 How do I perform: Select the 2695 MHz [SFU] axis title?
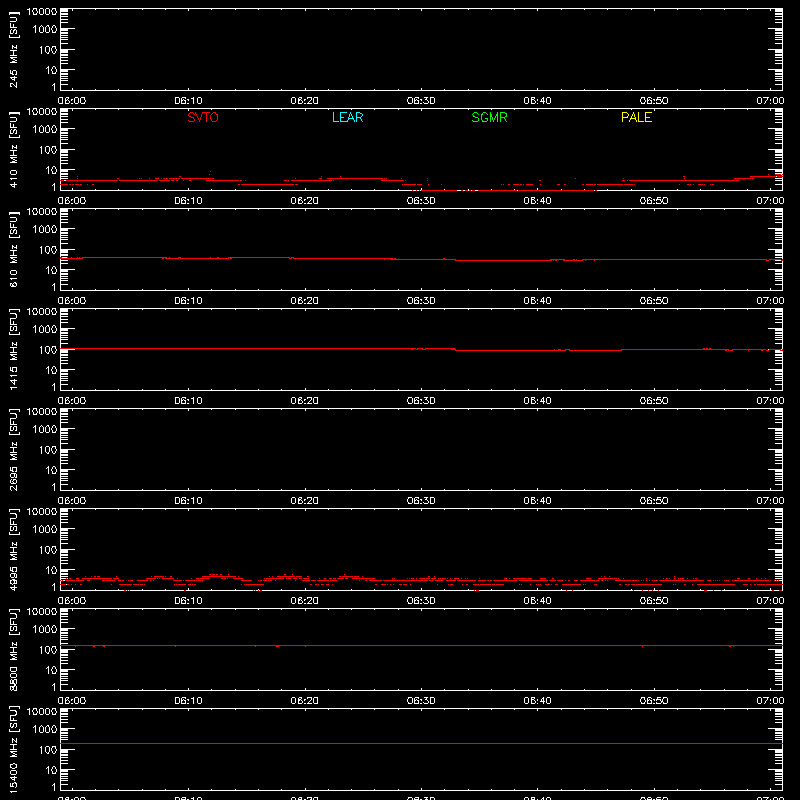(13, 449)
